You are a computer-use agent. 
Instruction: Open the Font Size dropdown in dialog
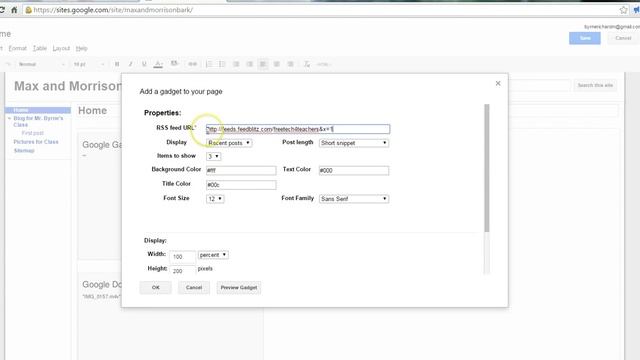point(215,199)
